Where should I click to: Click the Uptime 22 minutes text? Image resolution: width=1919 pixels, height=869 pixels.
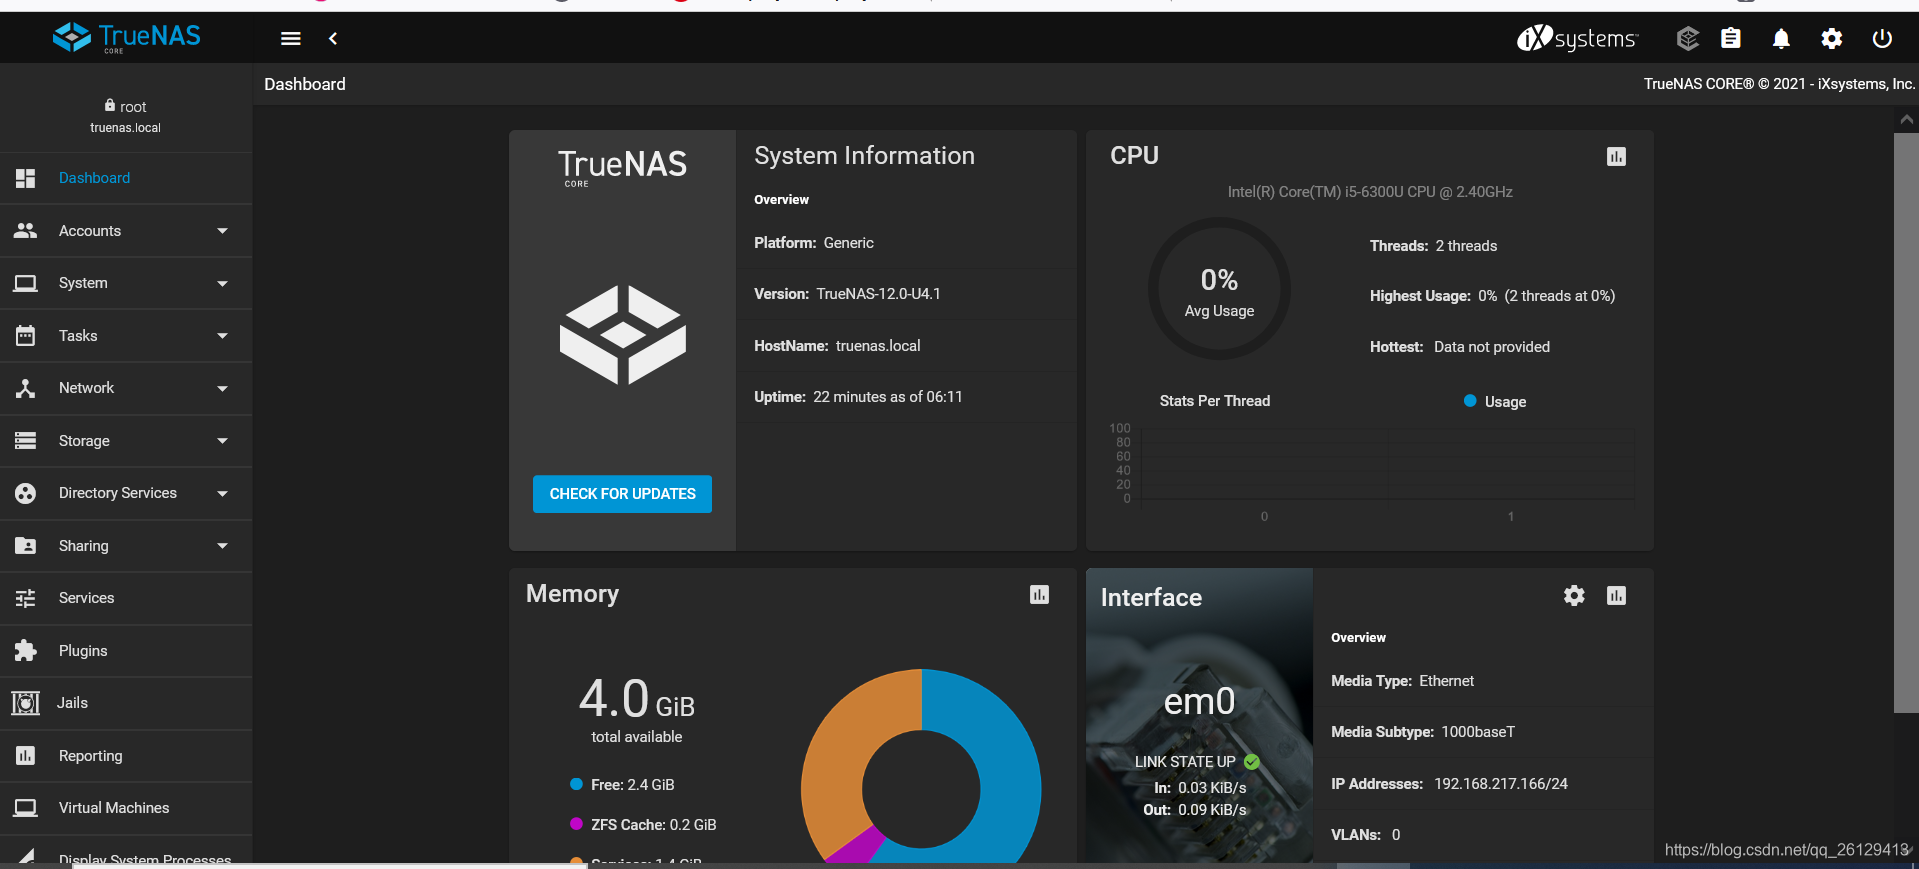(858, 397)
